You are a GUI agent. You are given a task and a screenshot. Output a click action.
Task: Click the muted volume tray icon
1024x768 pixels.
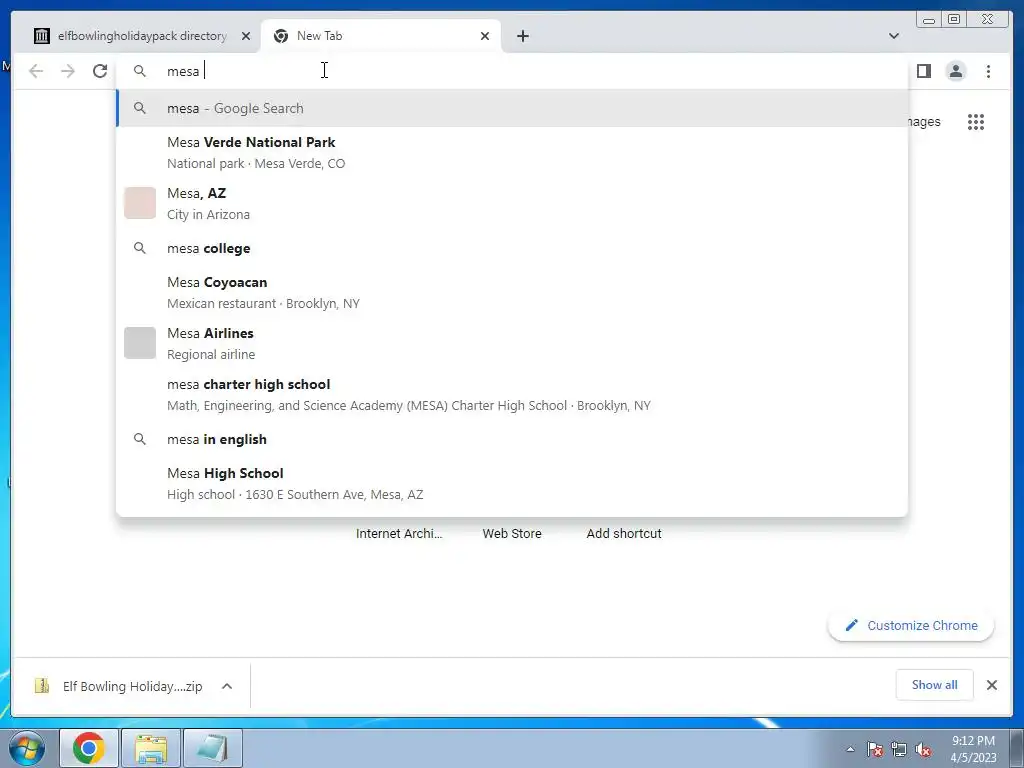[x=923, y=749]
